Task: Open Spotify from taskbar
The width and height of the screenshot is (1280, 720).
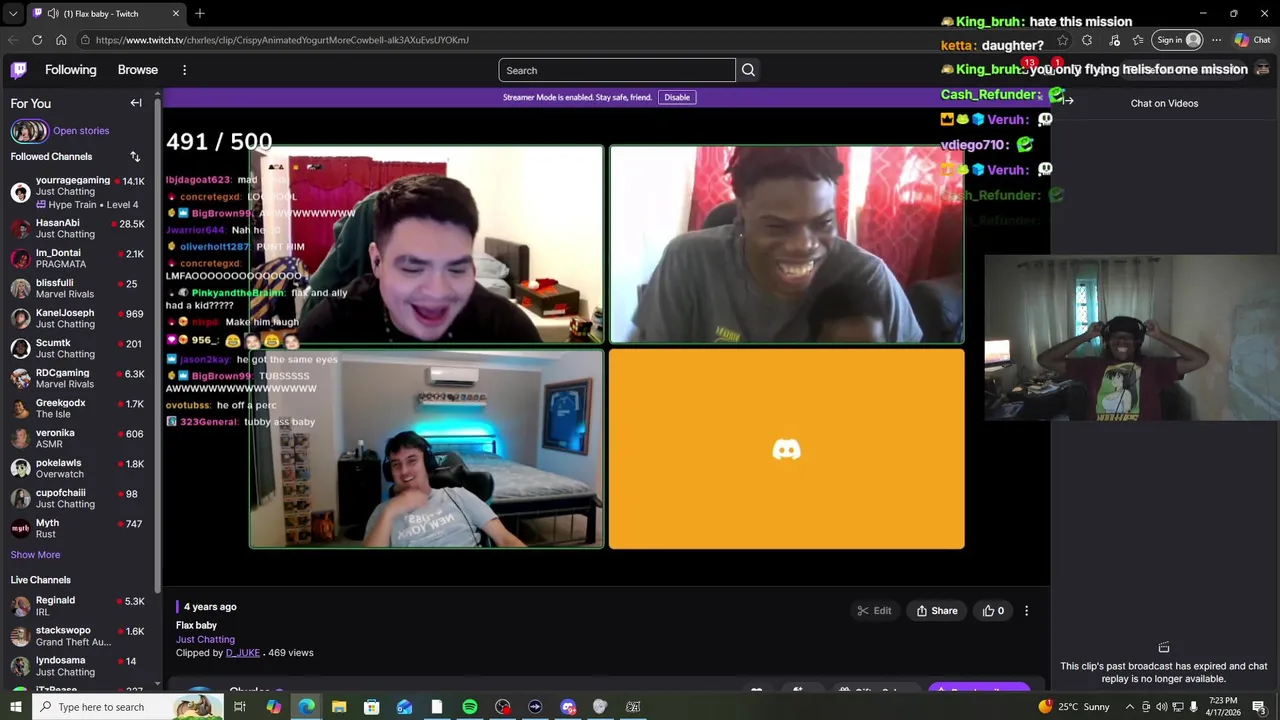Action: 470,707
